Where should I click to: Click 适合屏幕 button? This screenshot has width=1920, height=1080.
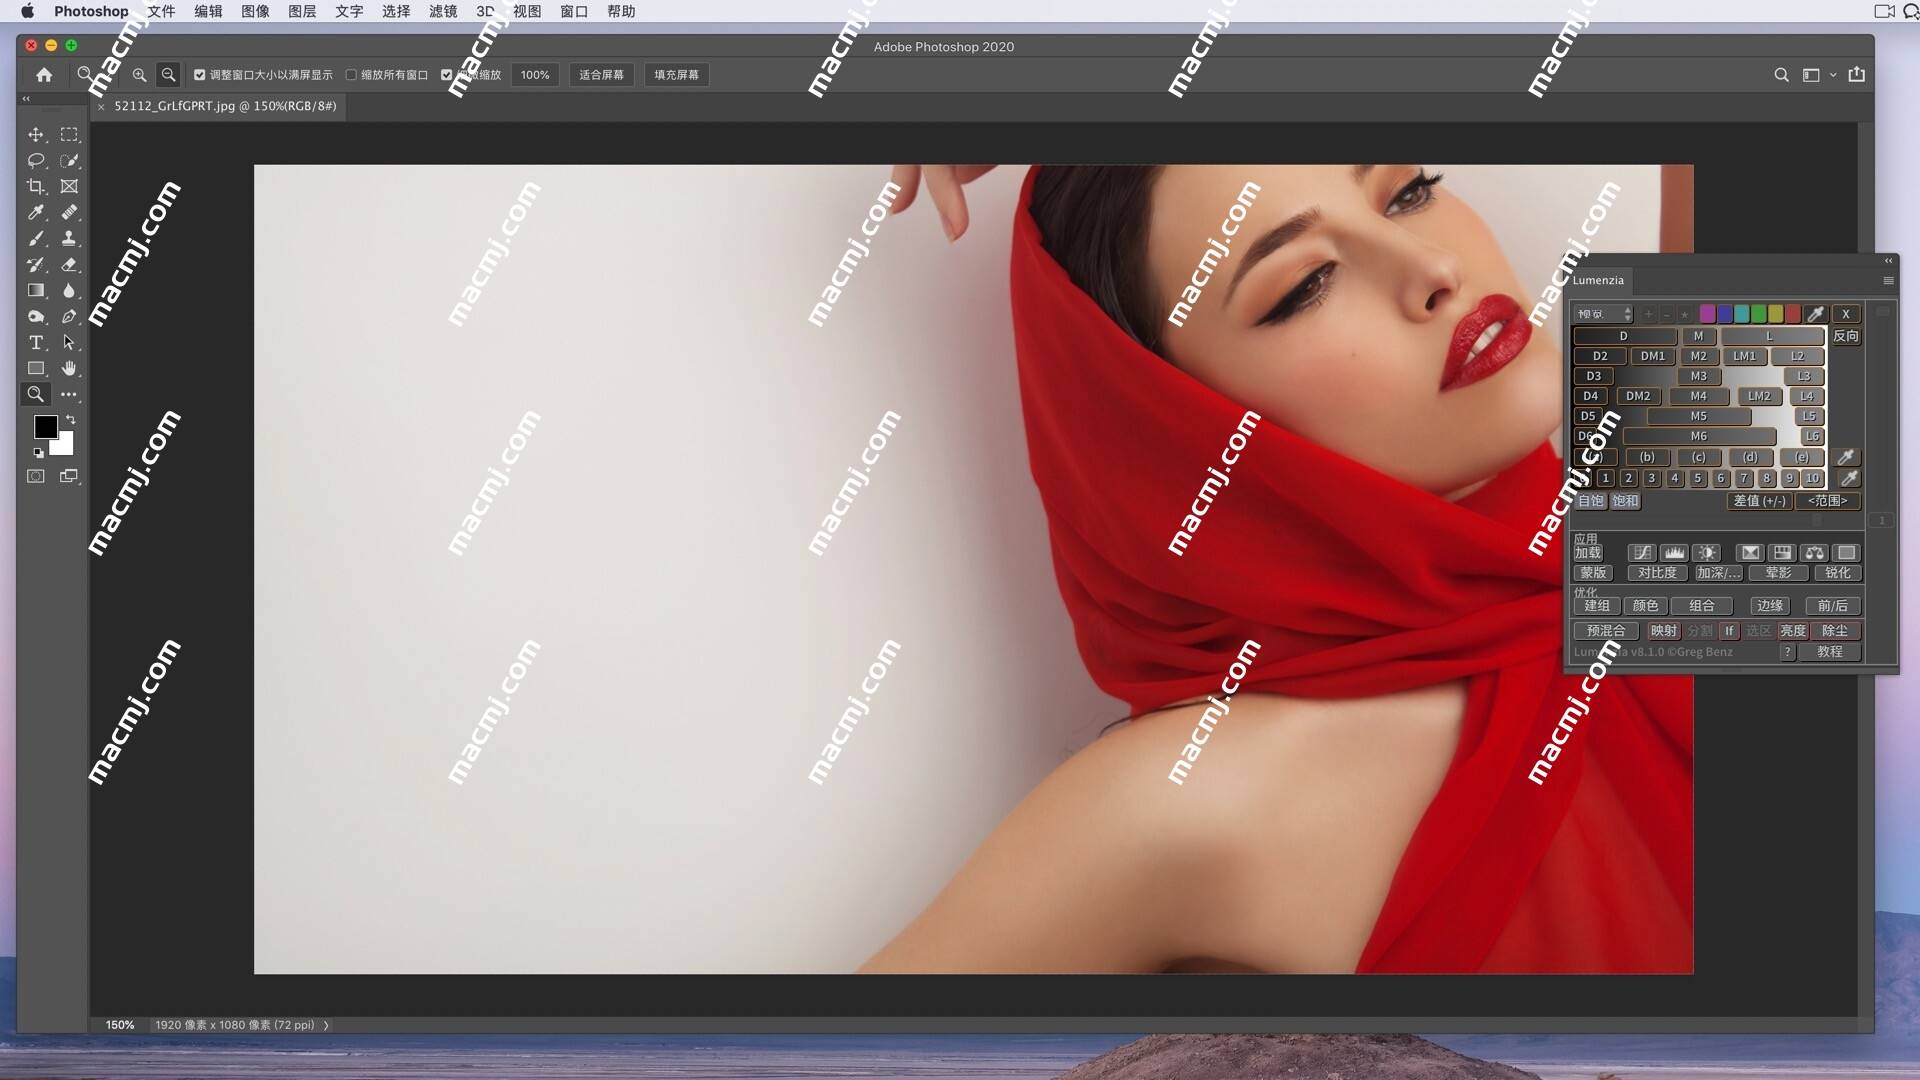pos(601,75)
